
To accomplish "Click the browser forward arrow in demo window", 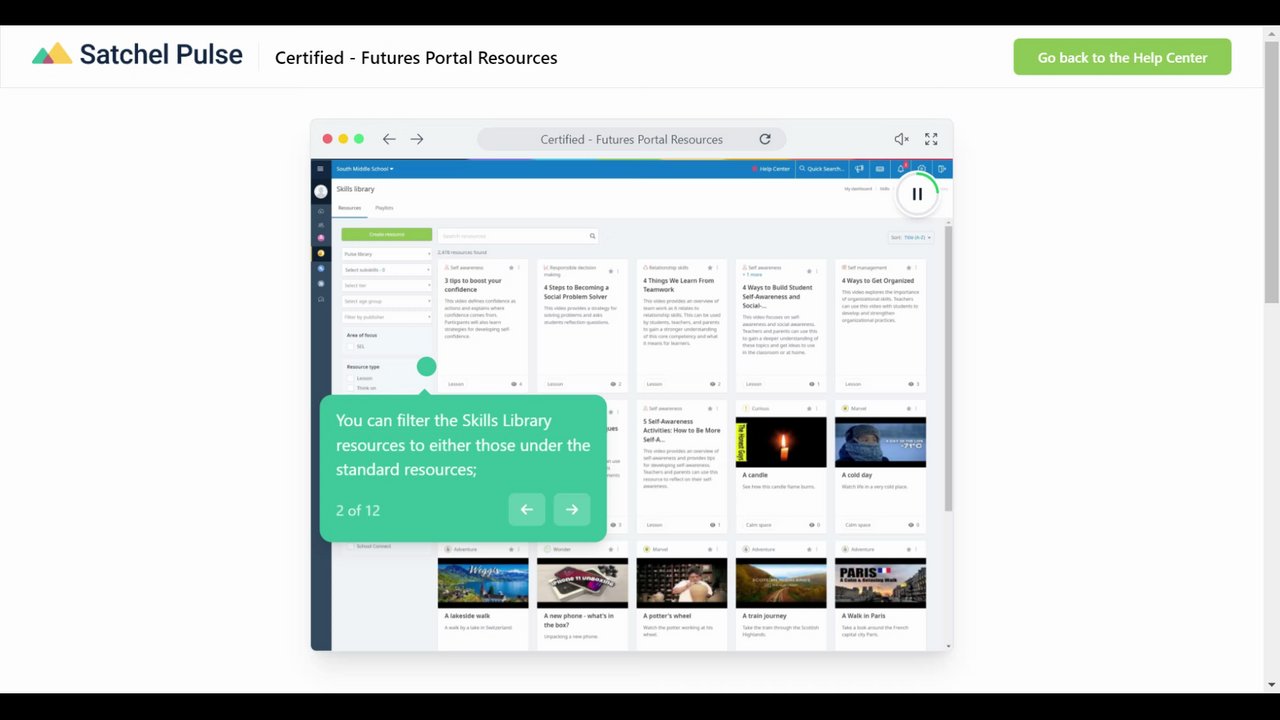I will [417, 139].
